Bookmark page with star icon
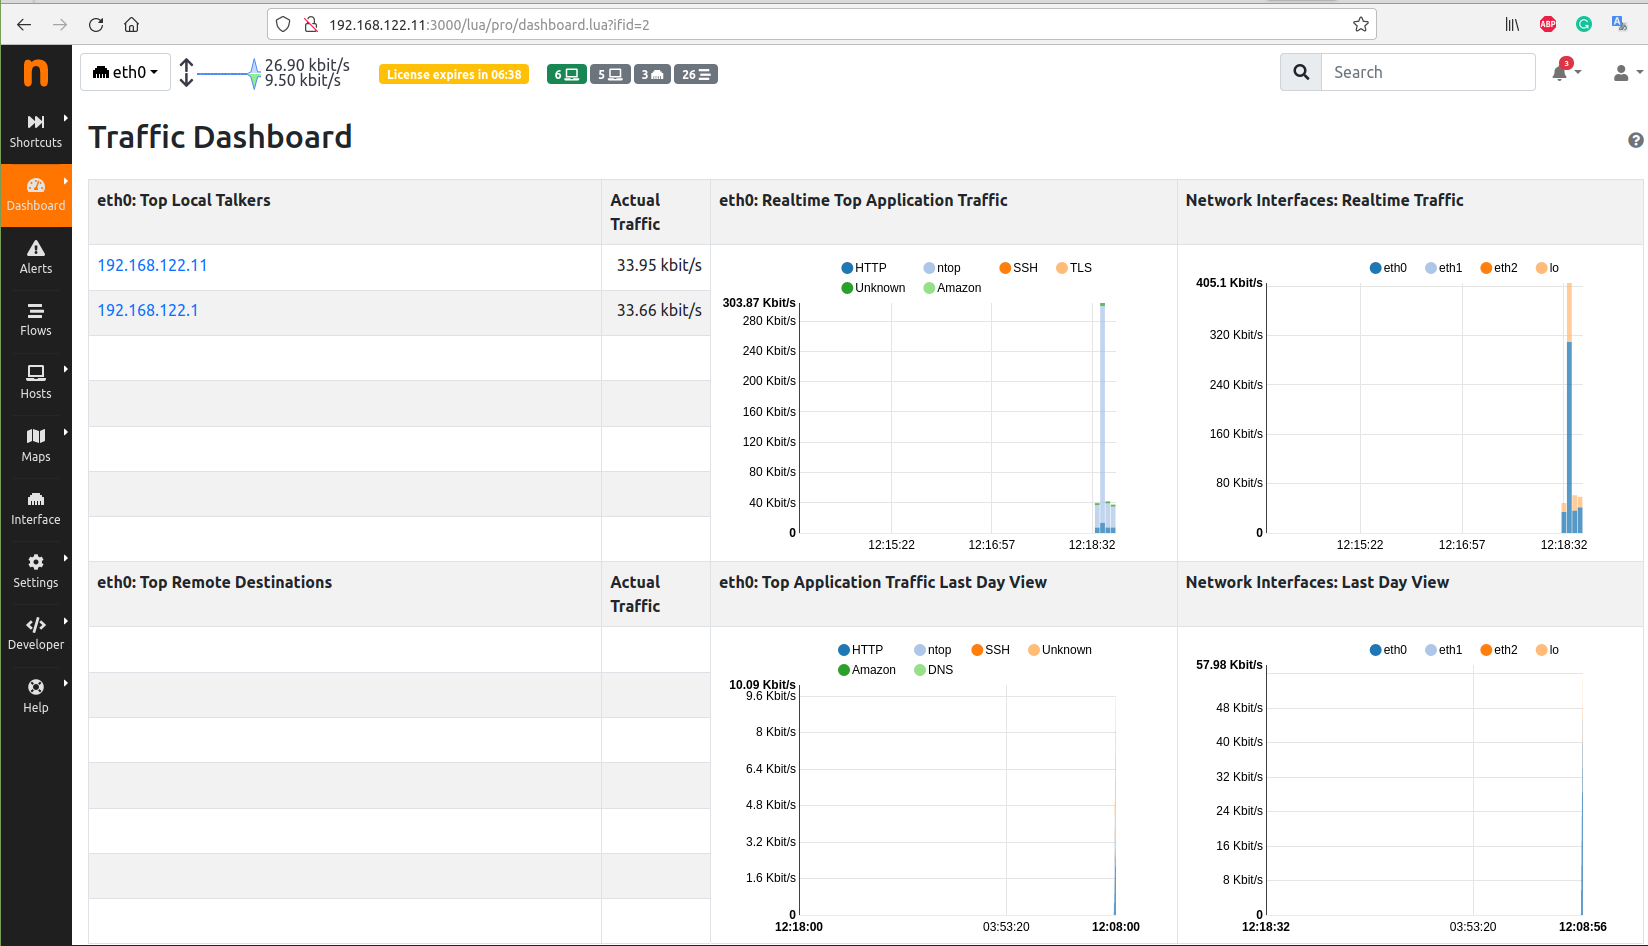The height and width of the screenshot is (946, 1648). (x=1361, y=25)
